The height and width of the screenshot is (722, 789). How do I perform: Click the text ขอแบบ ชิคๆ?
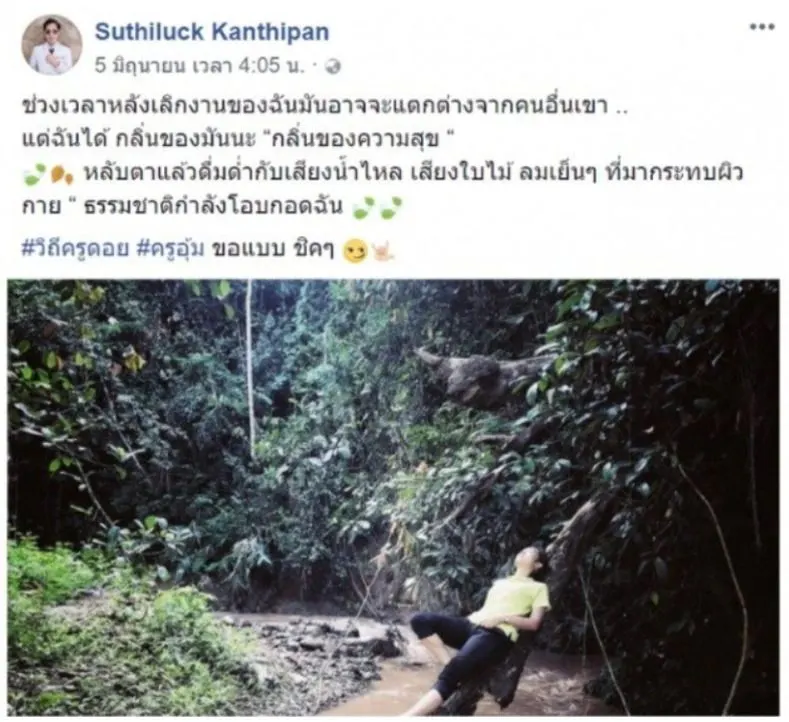coord(273,250)
